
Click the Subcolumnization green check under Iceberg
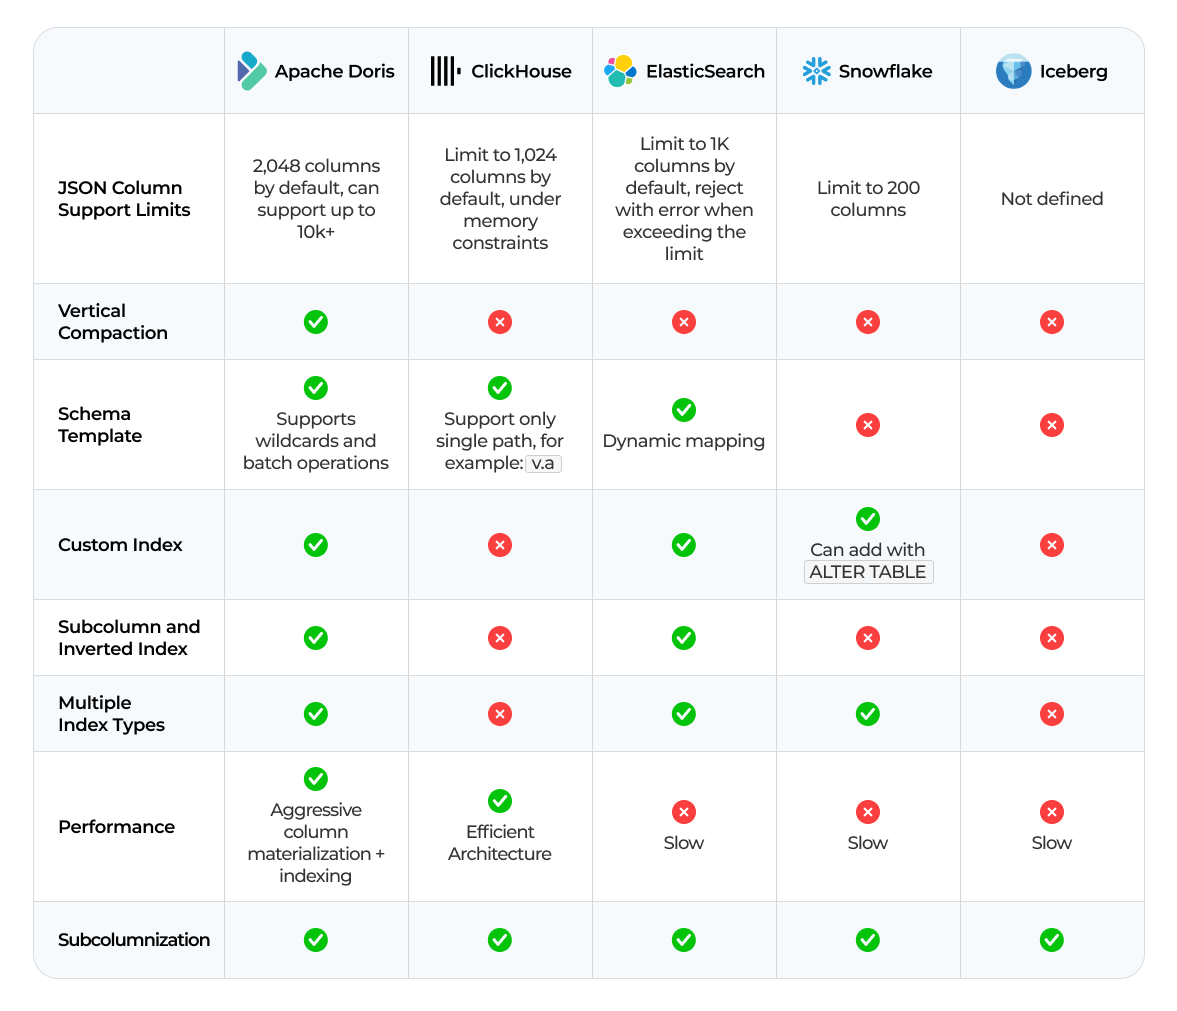(x=1051, y=940)
